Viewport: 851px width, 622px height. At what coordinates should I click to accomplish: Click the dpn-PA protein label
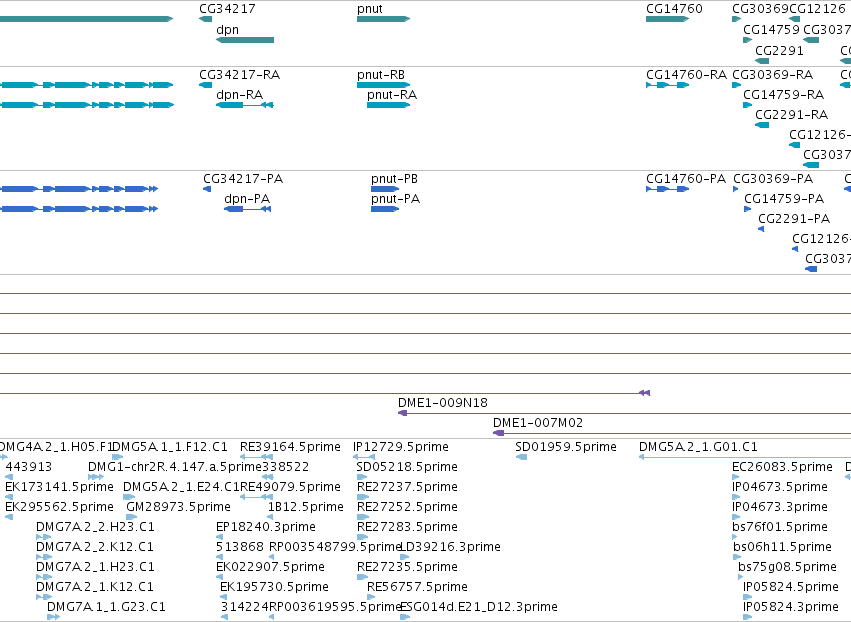pos(247,199)
